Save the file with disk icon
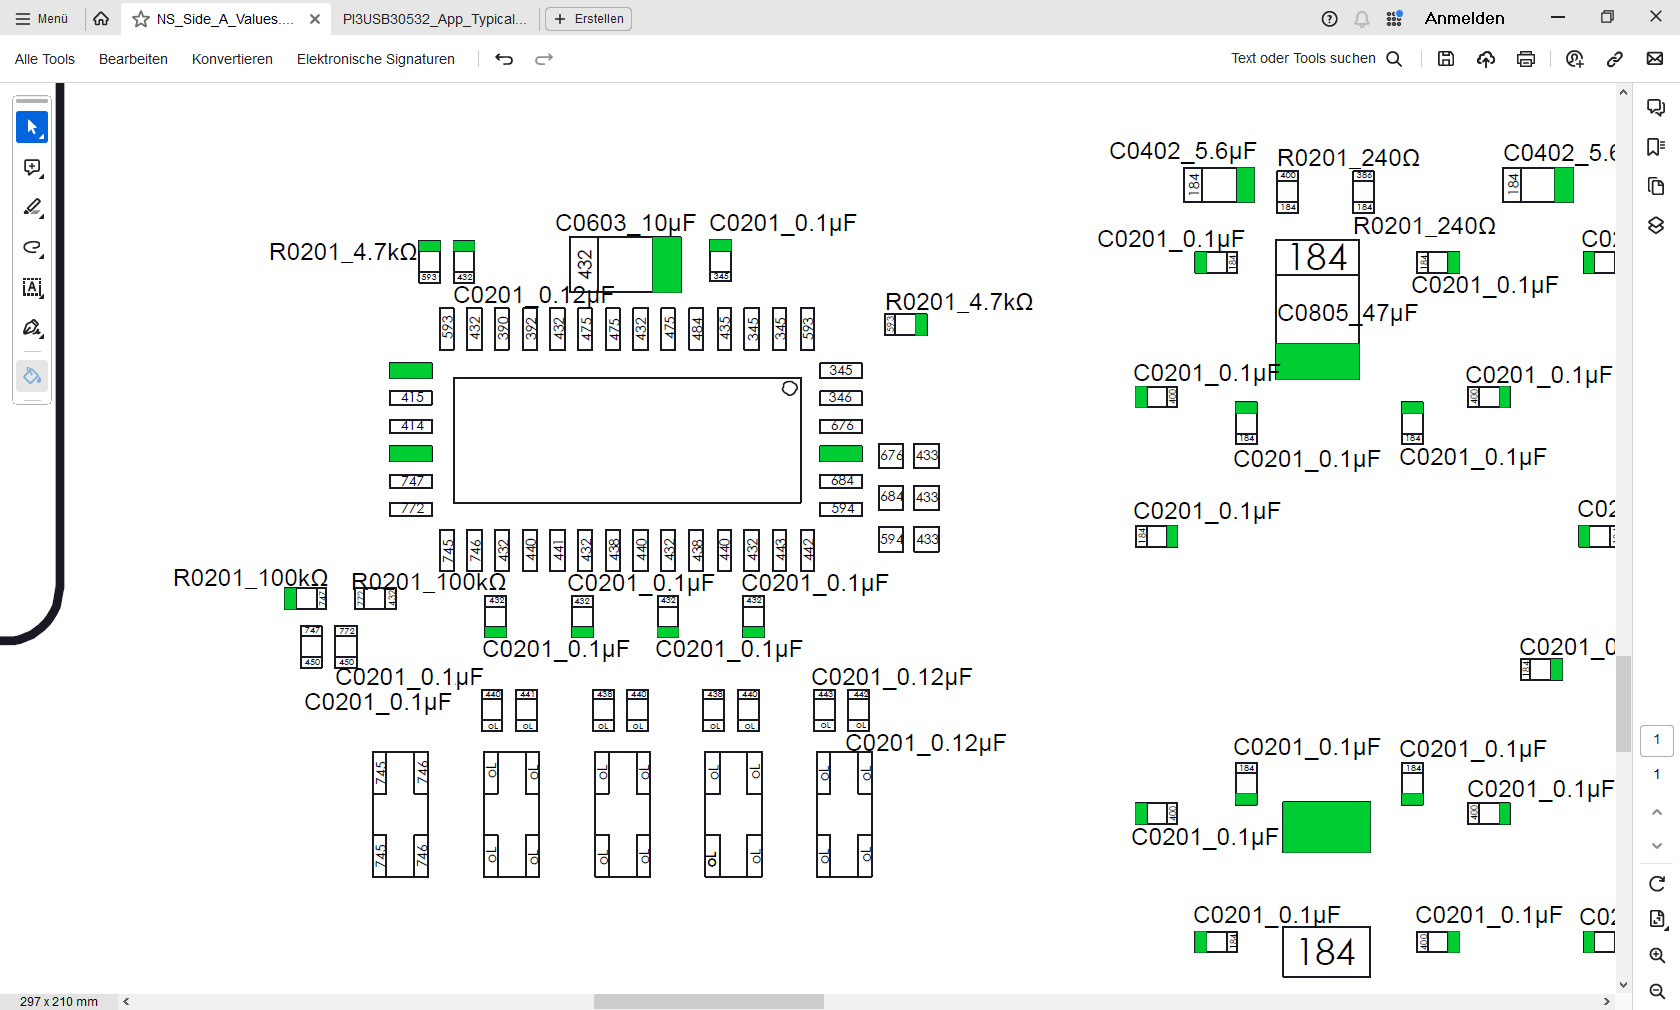The width and height of the screenshot is (1680, 1010). pyautogui.click(x=1445, y=59)
